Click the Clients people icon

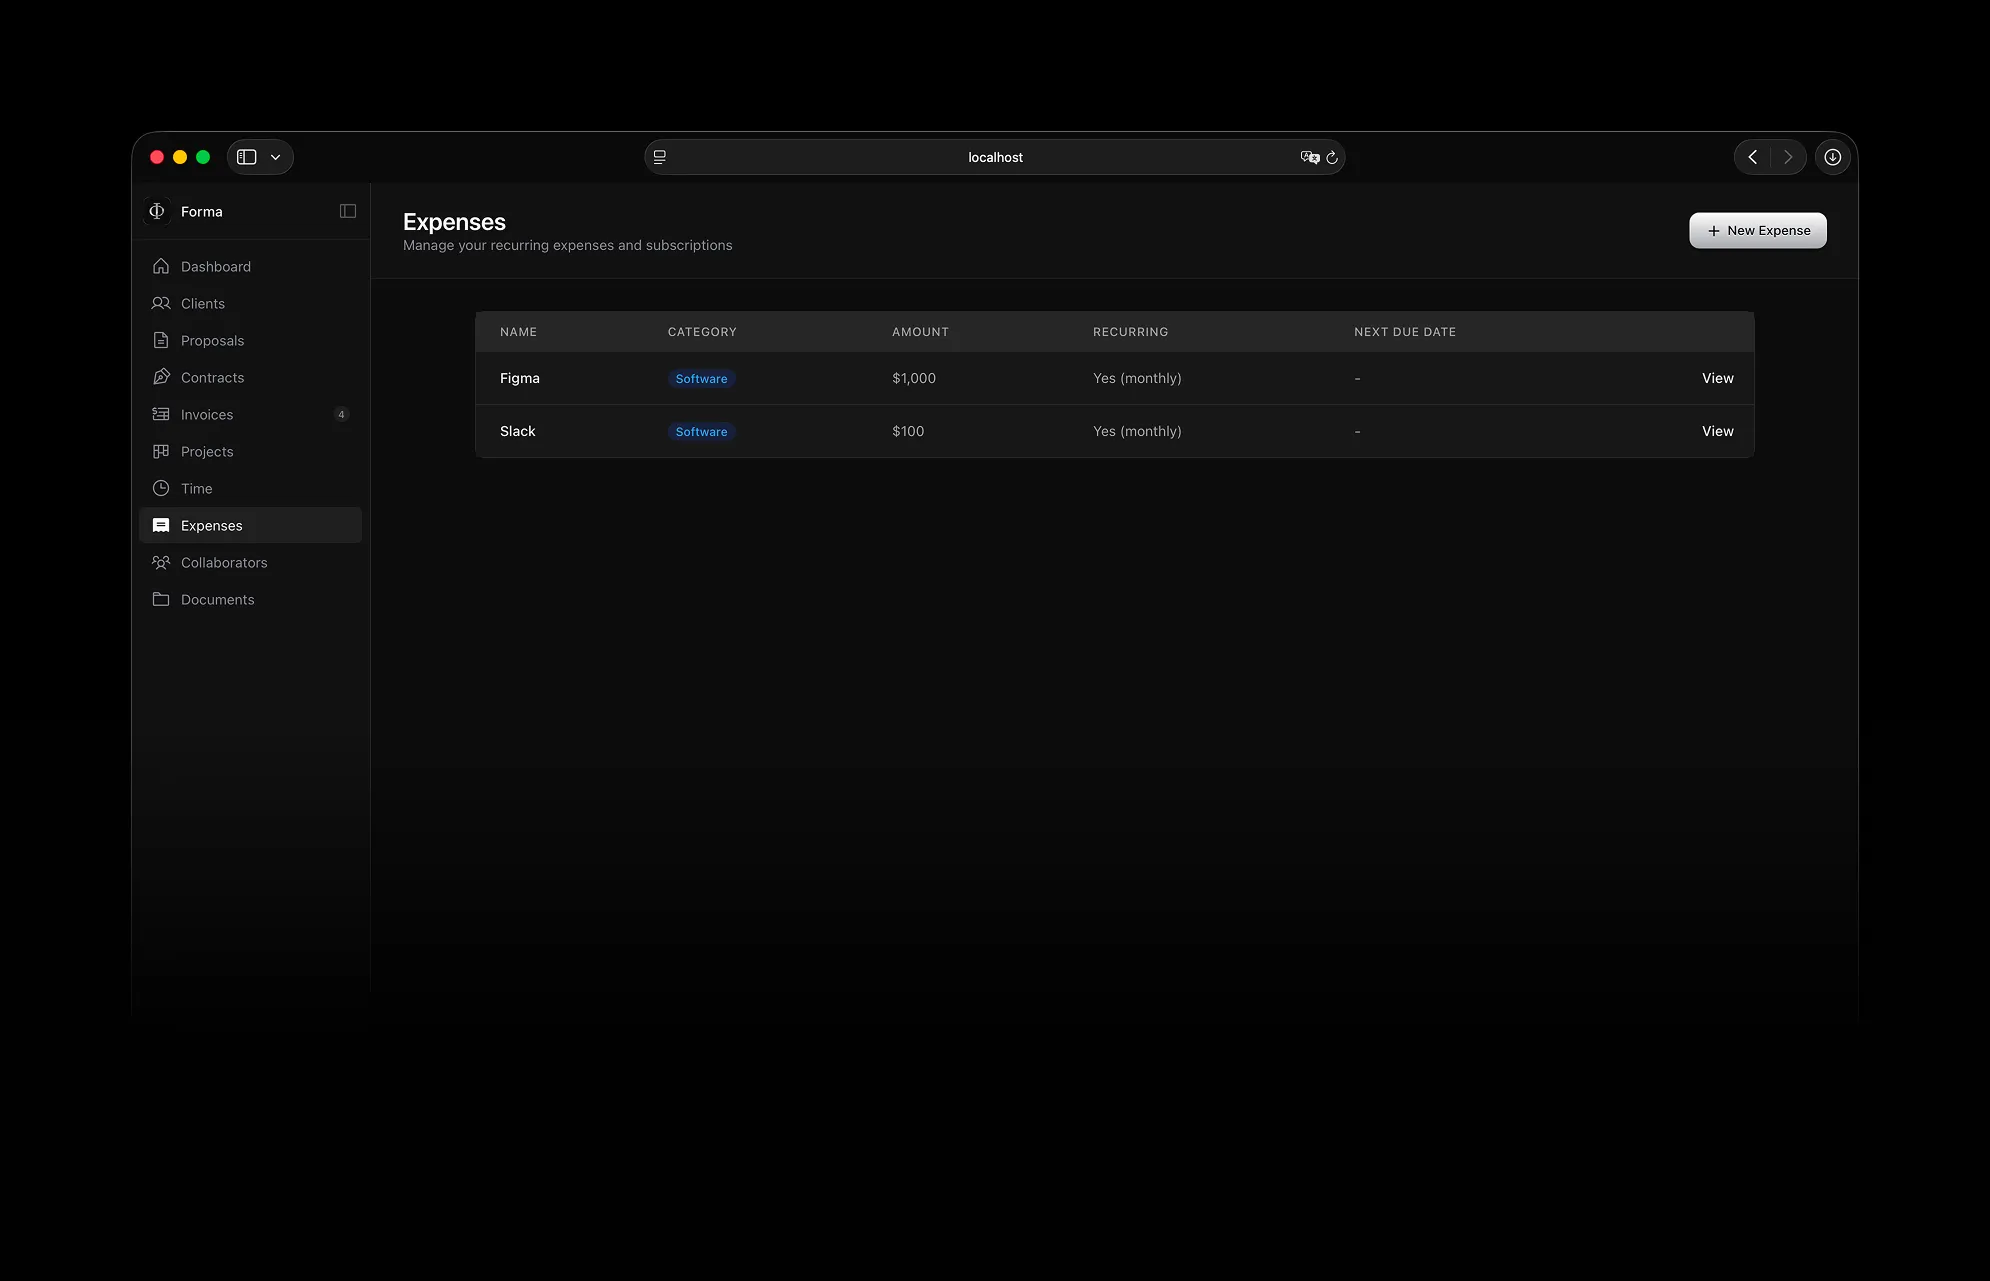tap(161, 303)
